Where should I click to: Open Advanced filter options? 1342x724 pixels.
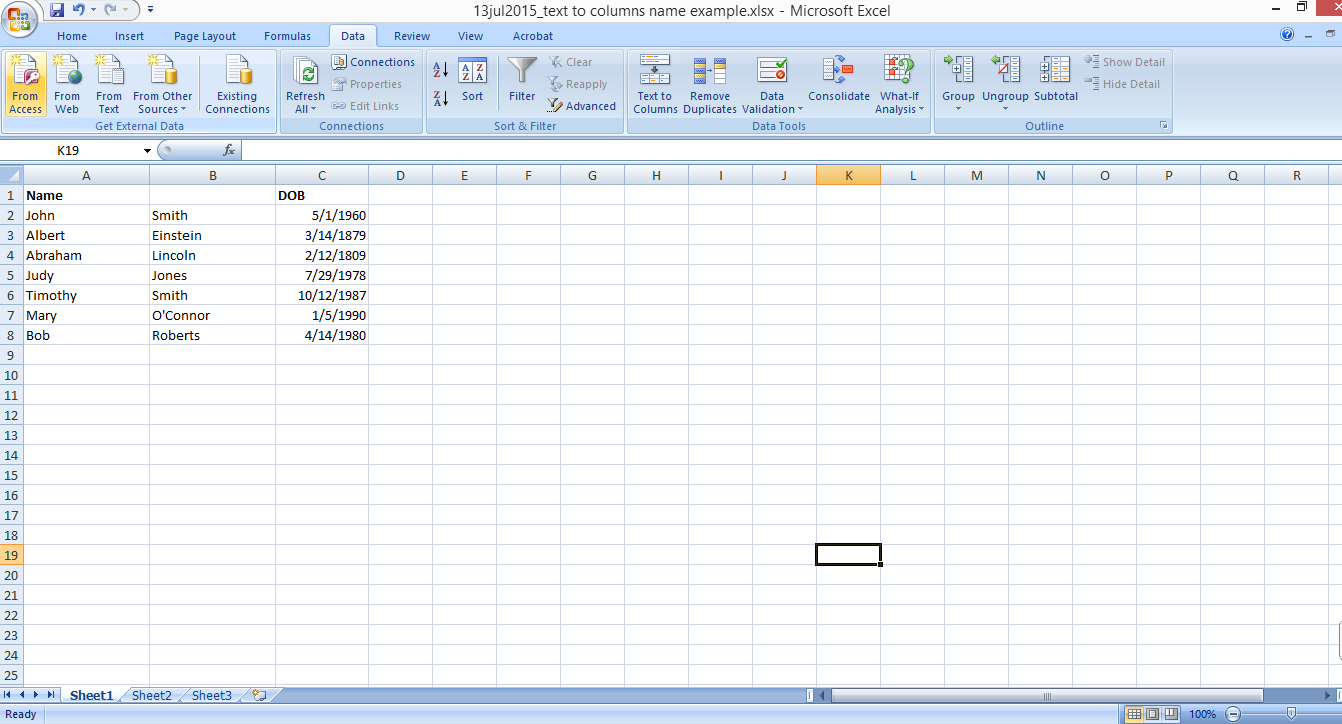pyautogui.click(x=582, y=106)
